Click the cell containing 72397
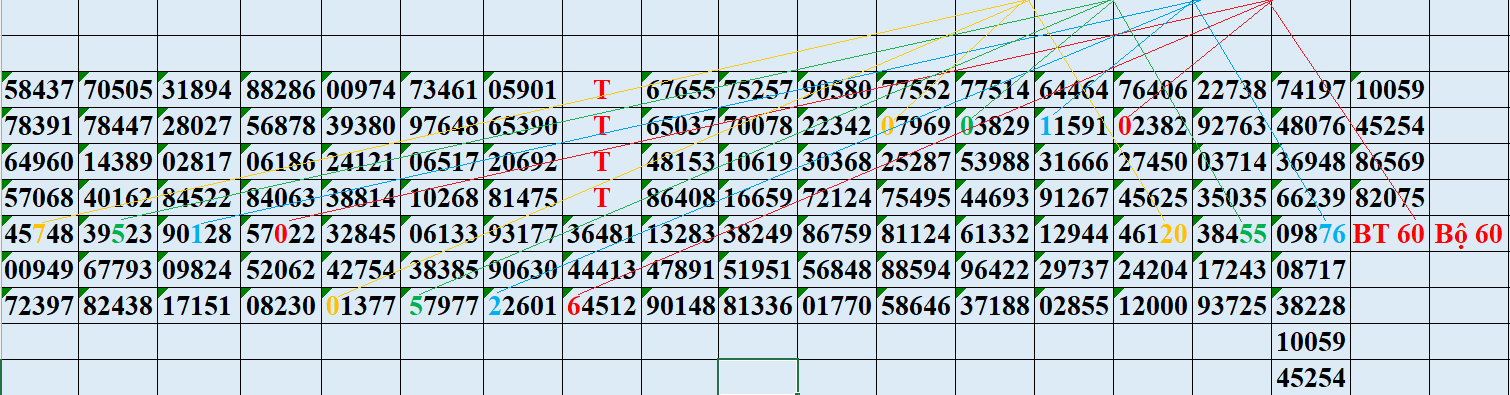The height and width of the screenshot is (395, 1510). (40, 305)
